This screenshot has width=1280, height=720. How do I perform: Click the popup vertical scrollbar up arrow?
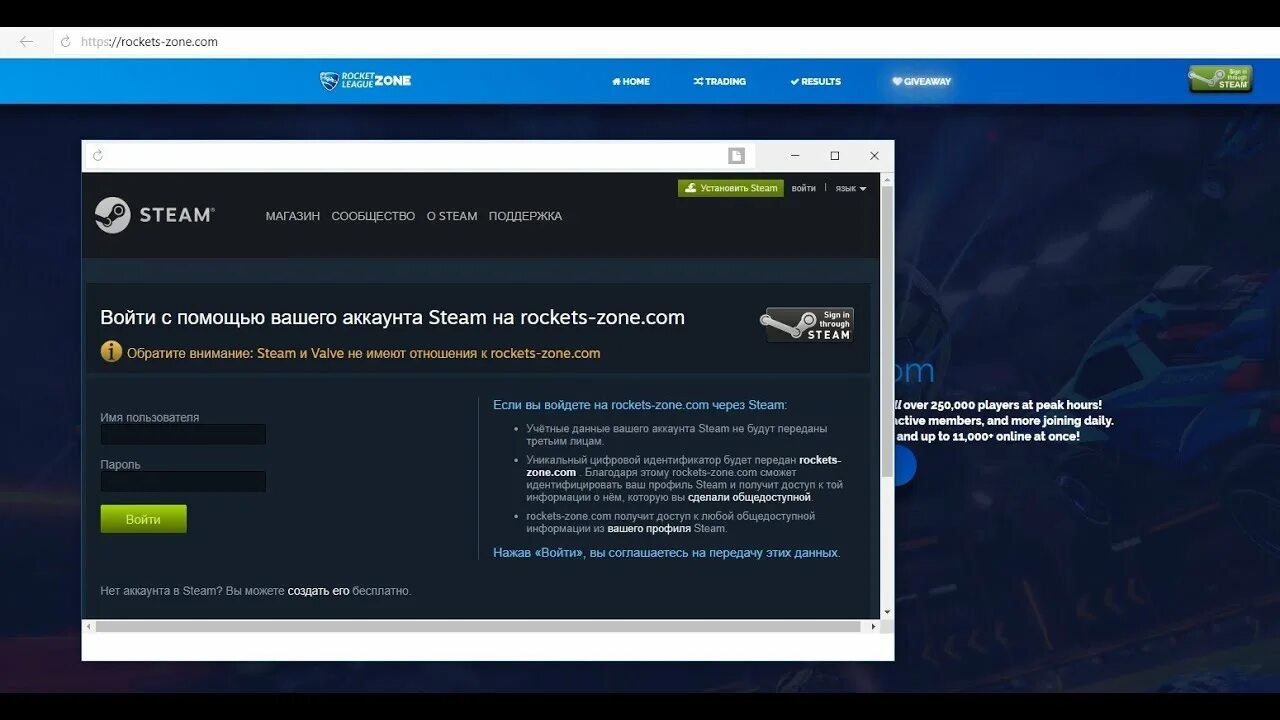887,179
